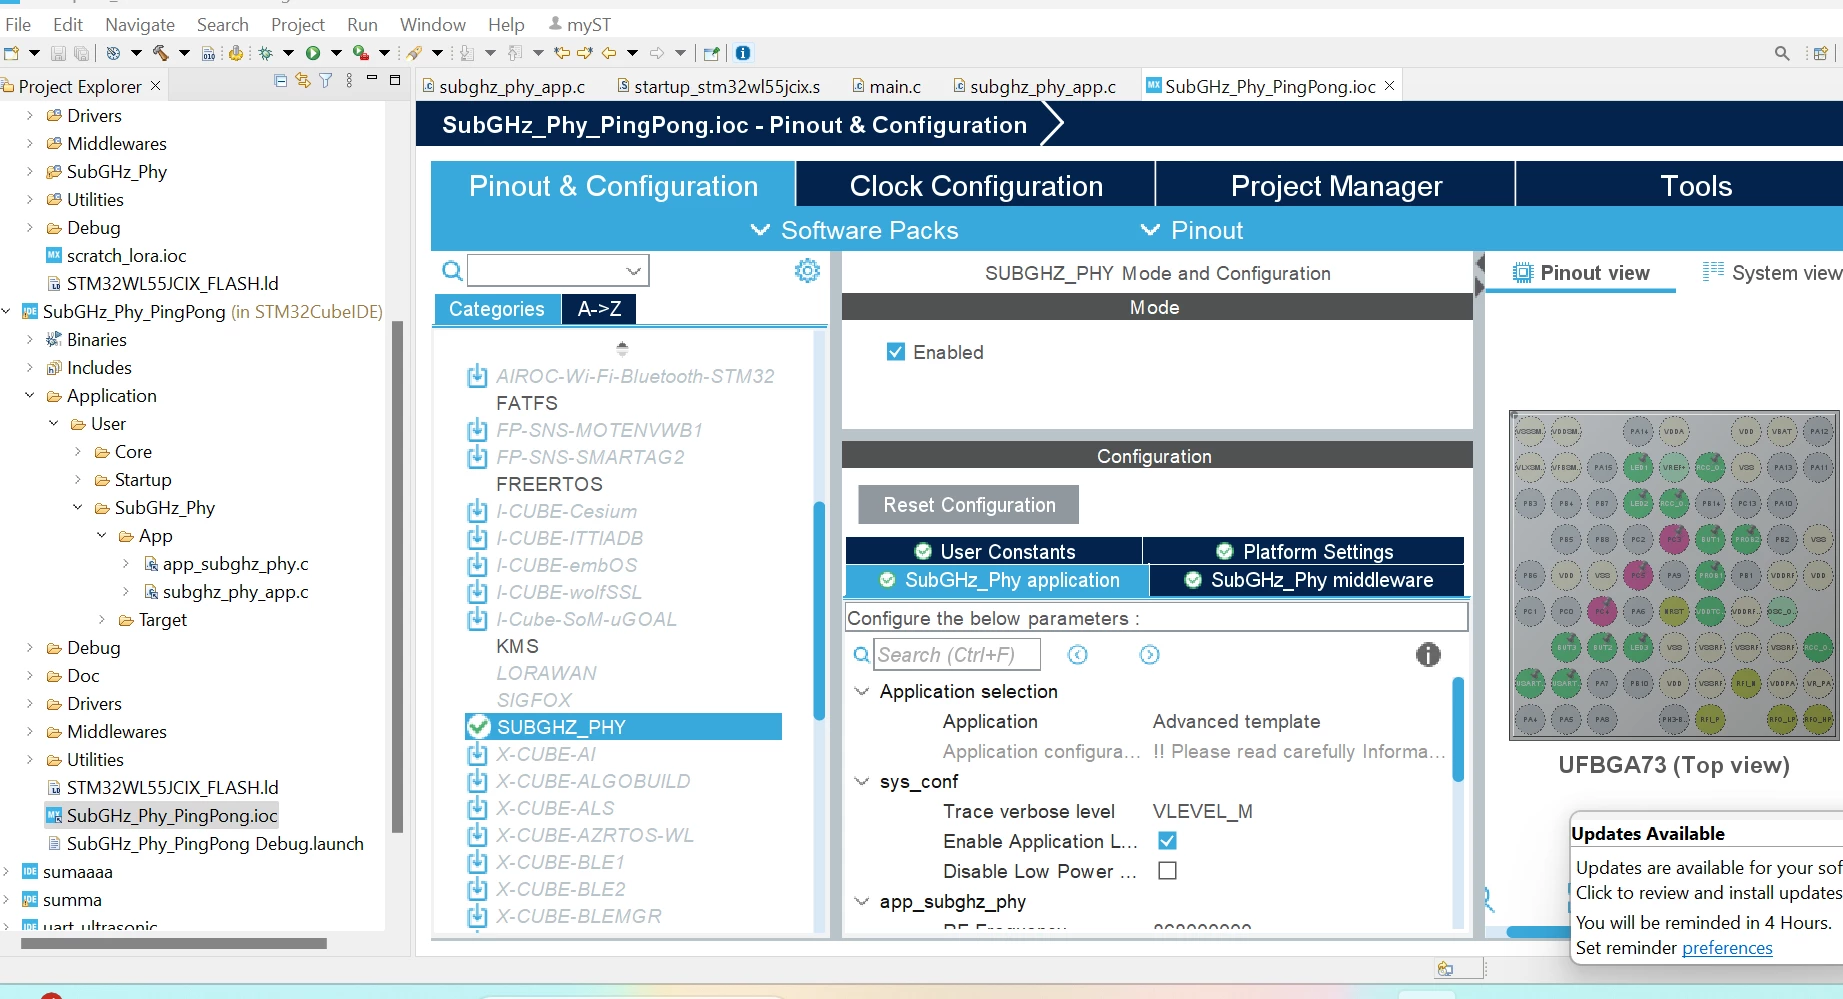Image resolution: width=1843 pixels, height=999 pixels.
Task: Click the Reset Configuration button
Action: pyautogui.click(x=969, y=505)
